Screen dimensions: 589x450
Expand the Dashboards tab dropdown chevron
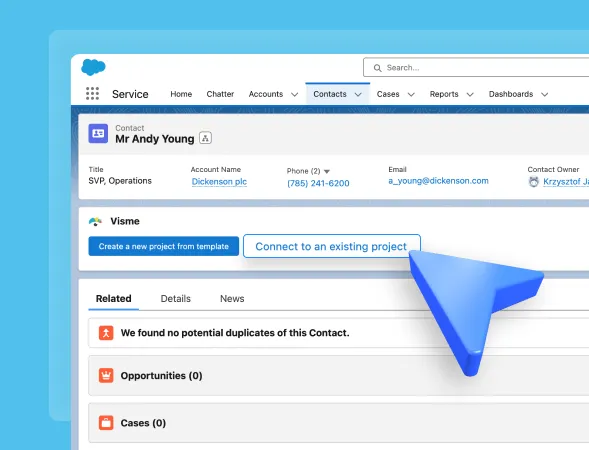544,95
